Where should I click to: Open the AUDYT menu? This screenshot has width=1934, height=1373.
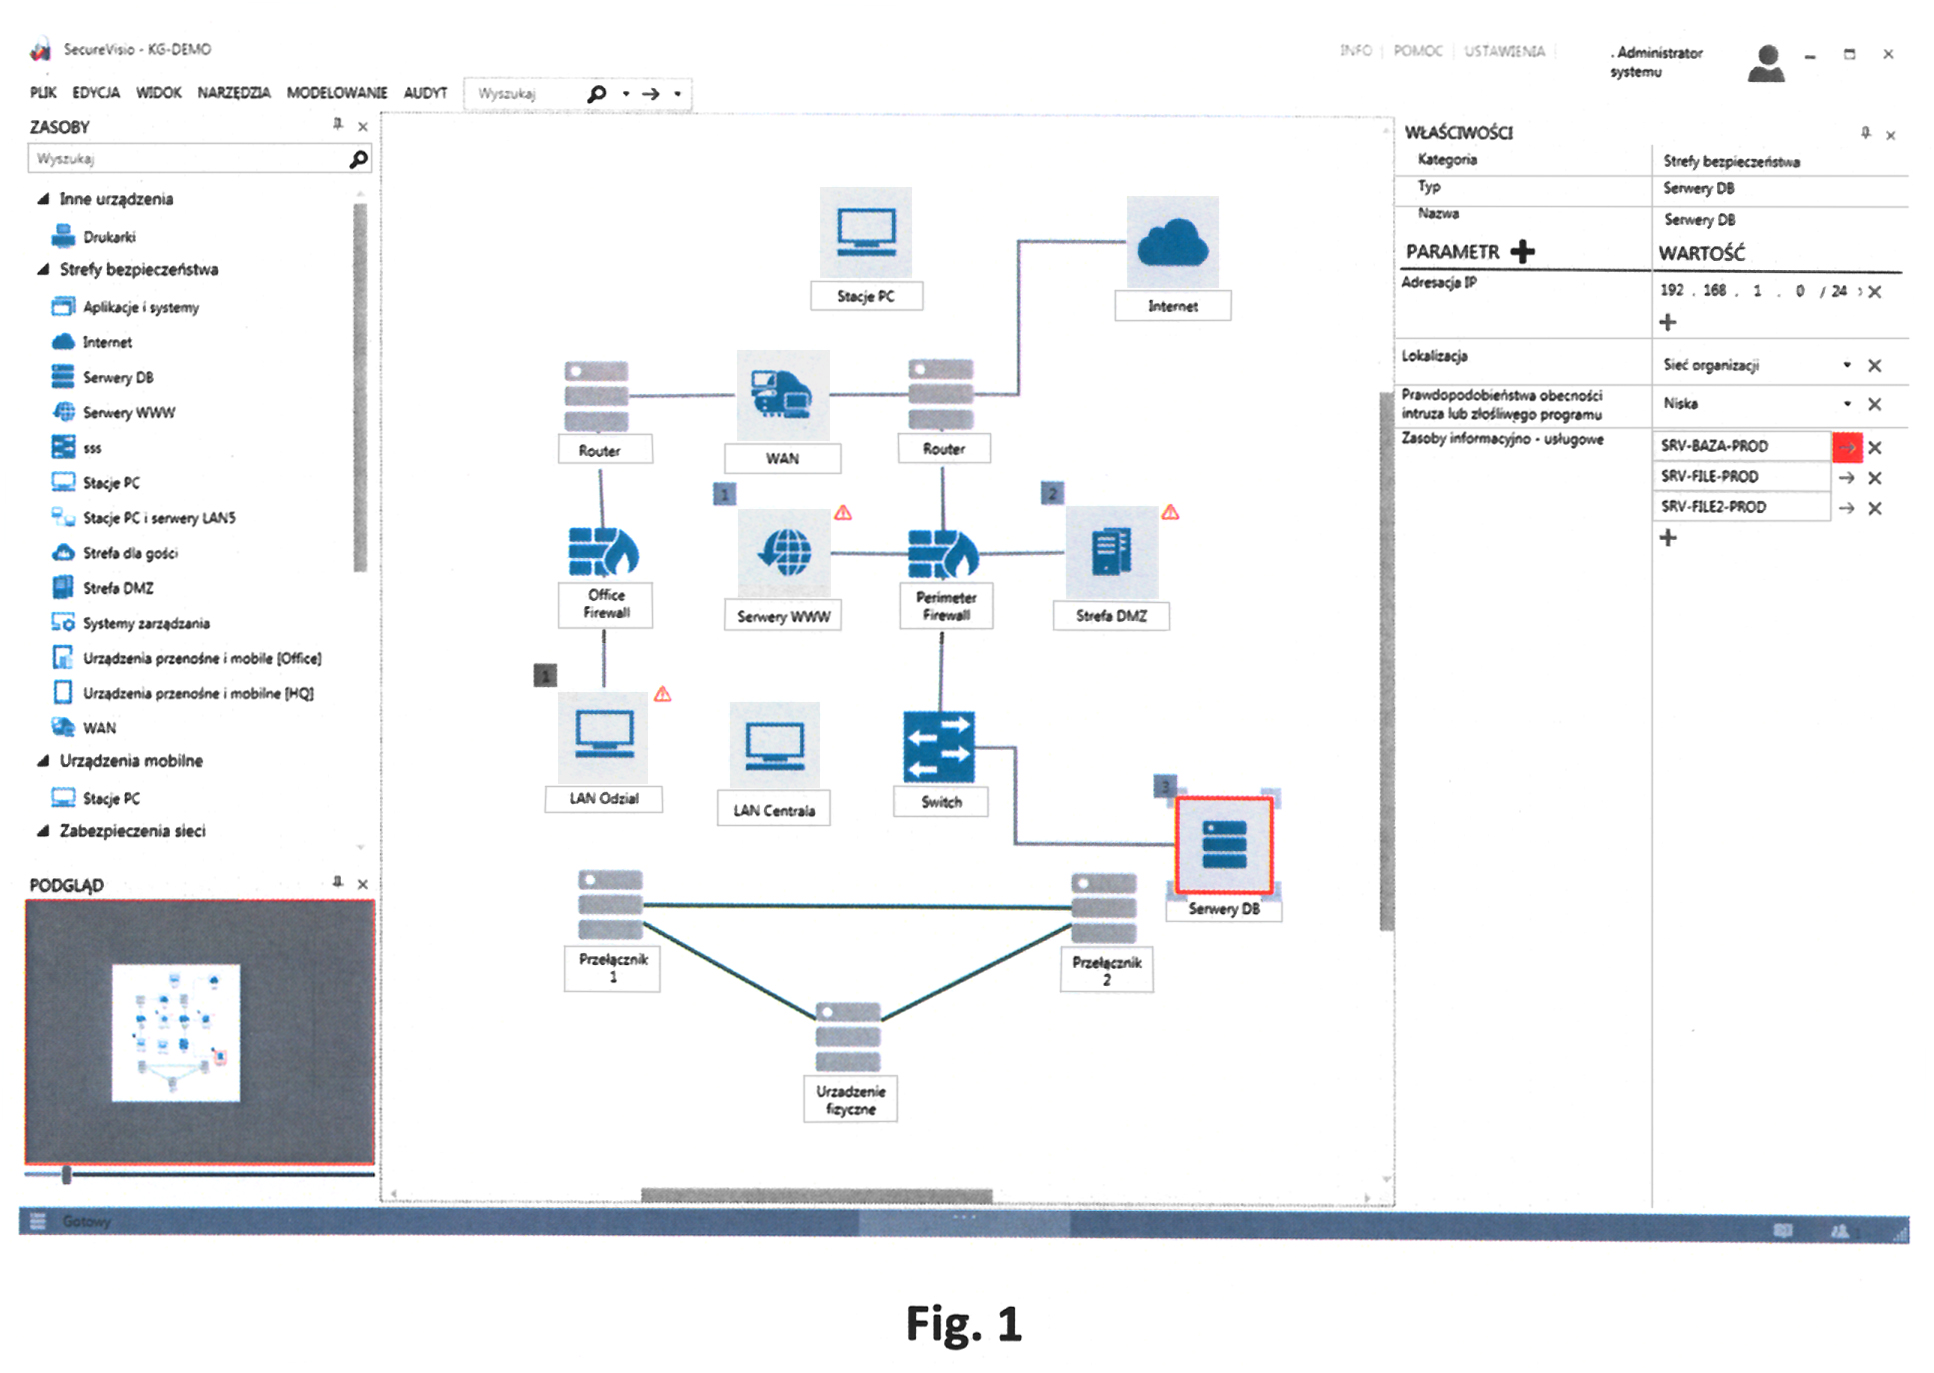point(425,93)
